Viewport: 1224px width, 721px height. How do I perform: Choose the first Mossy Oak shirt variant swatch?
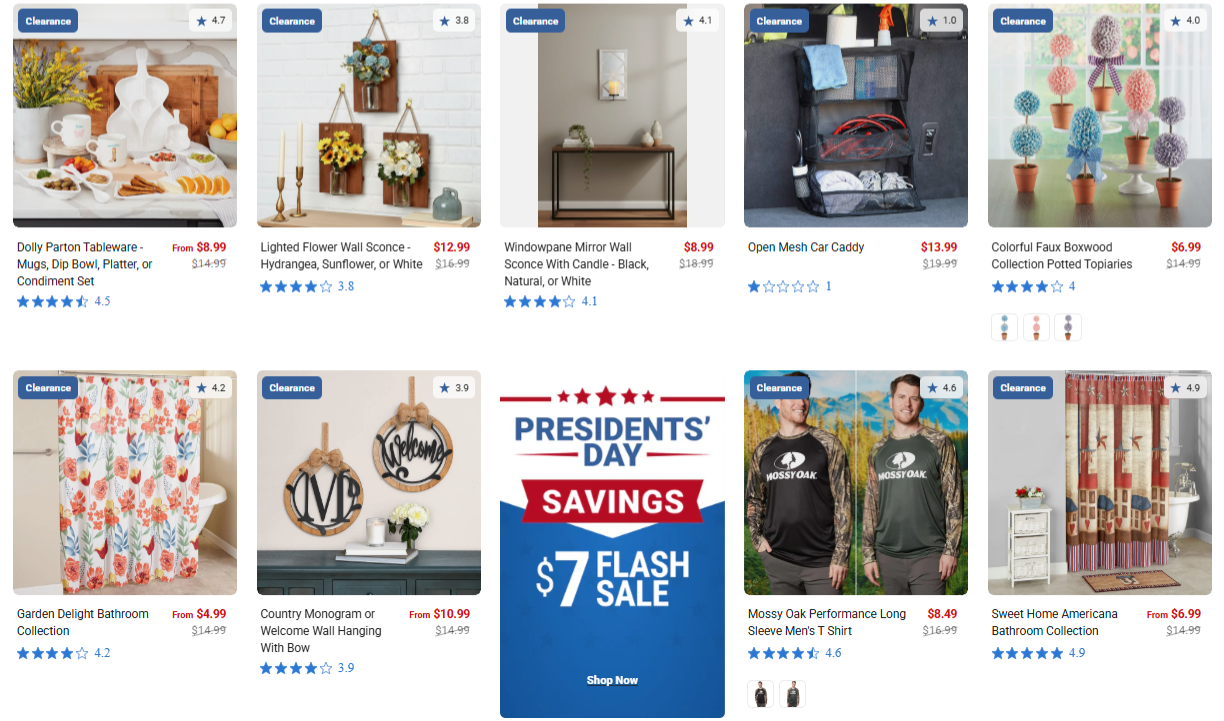pyautogui.click(x=761, y=694)
